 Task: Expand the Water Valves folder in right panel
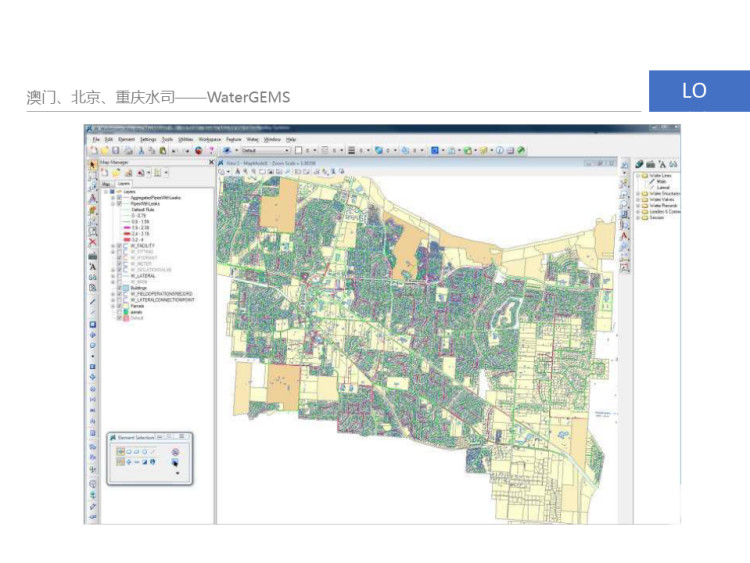[638, 199]
